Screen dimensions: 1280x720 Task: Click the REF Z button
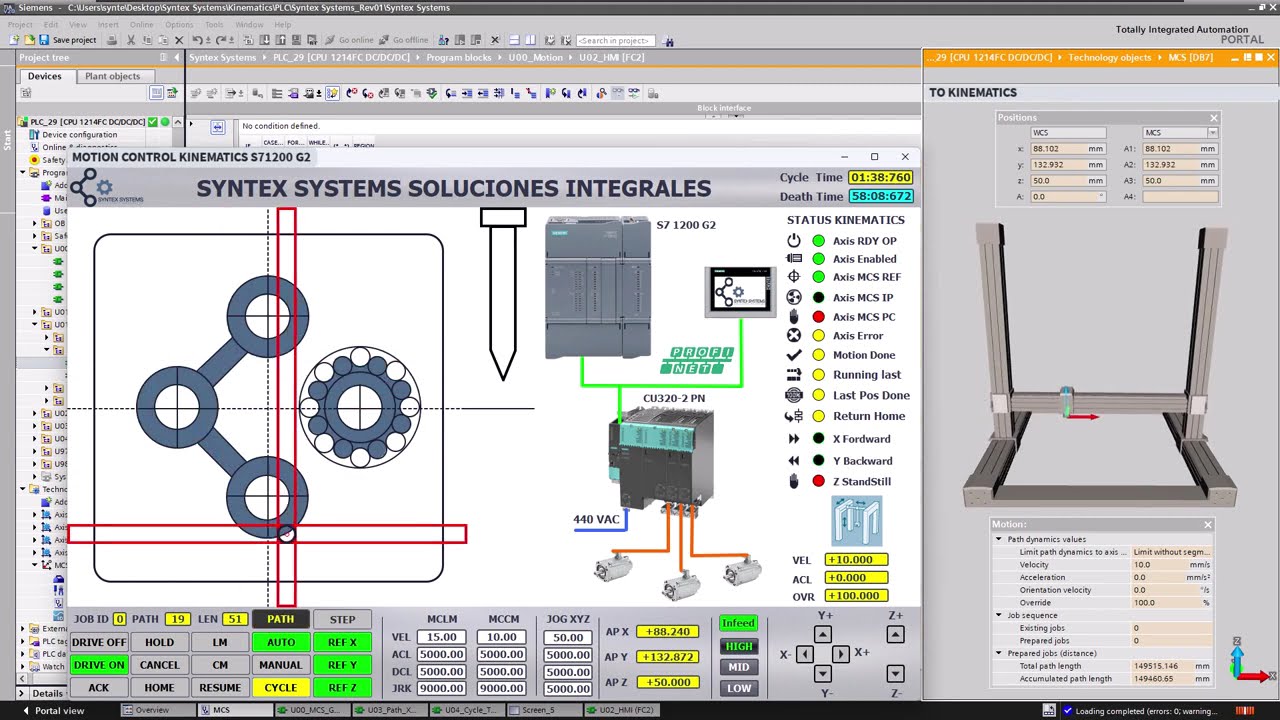[342, 688]
